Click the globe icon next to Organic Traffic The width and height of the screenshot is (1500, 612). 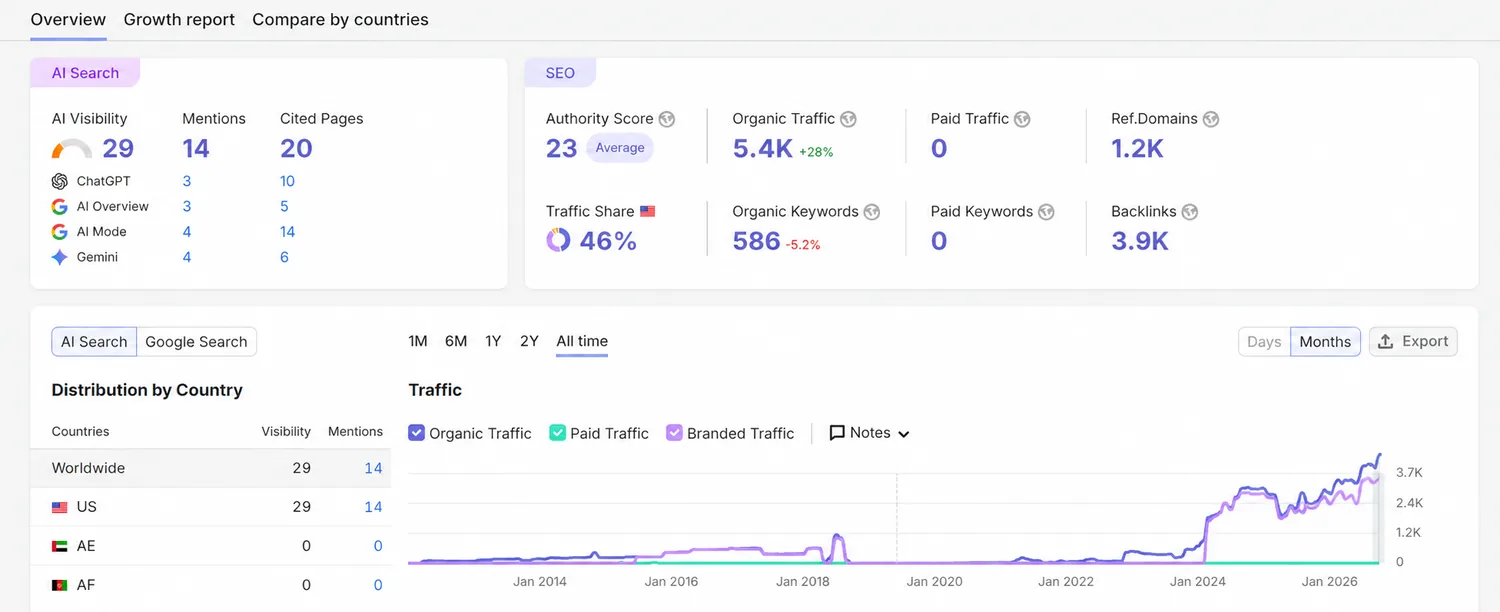(x=848, y=119)
